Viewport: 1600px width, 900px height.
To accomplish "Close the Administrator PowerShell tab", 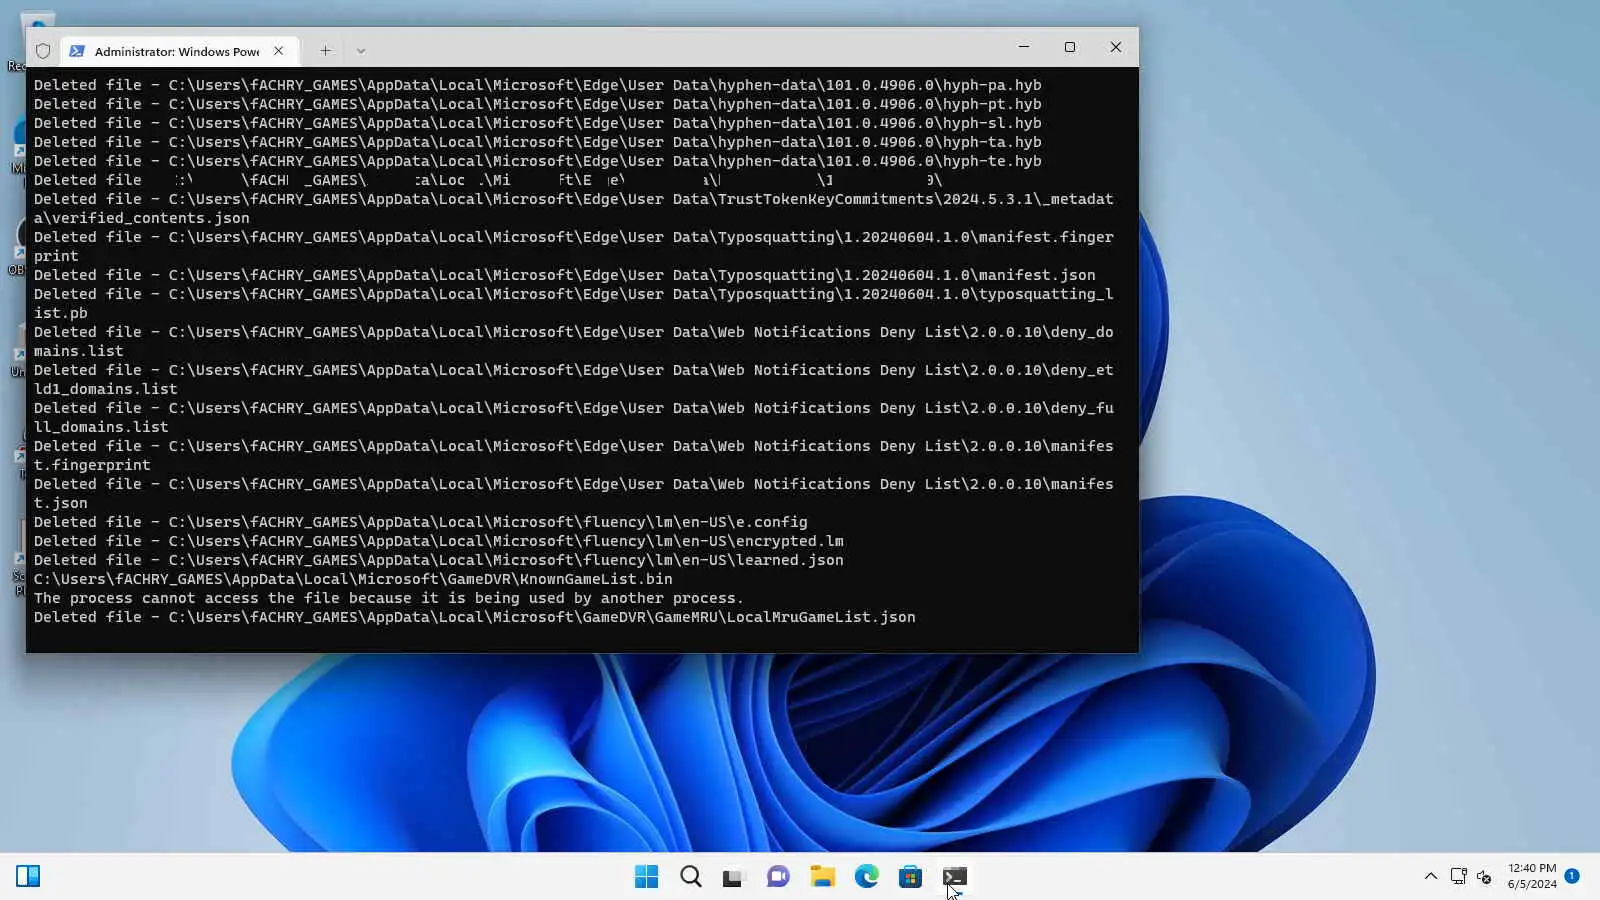I will (279, 51).
